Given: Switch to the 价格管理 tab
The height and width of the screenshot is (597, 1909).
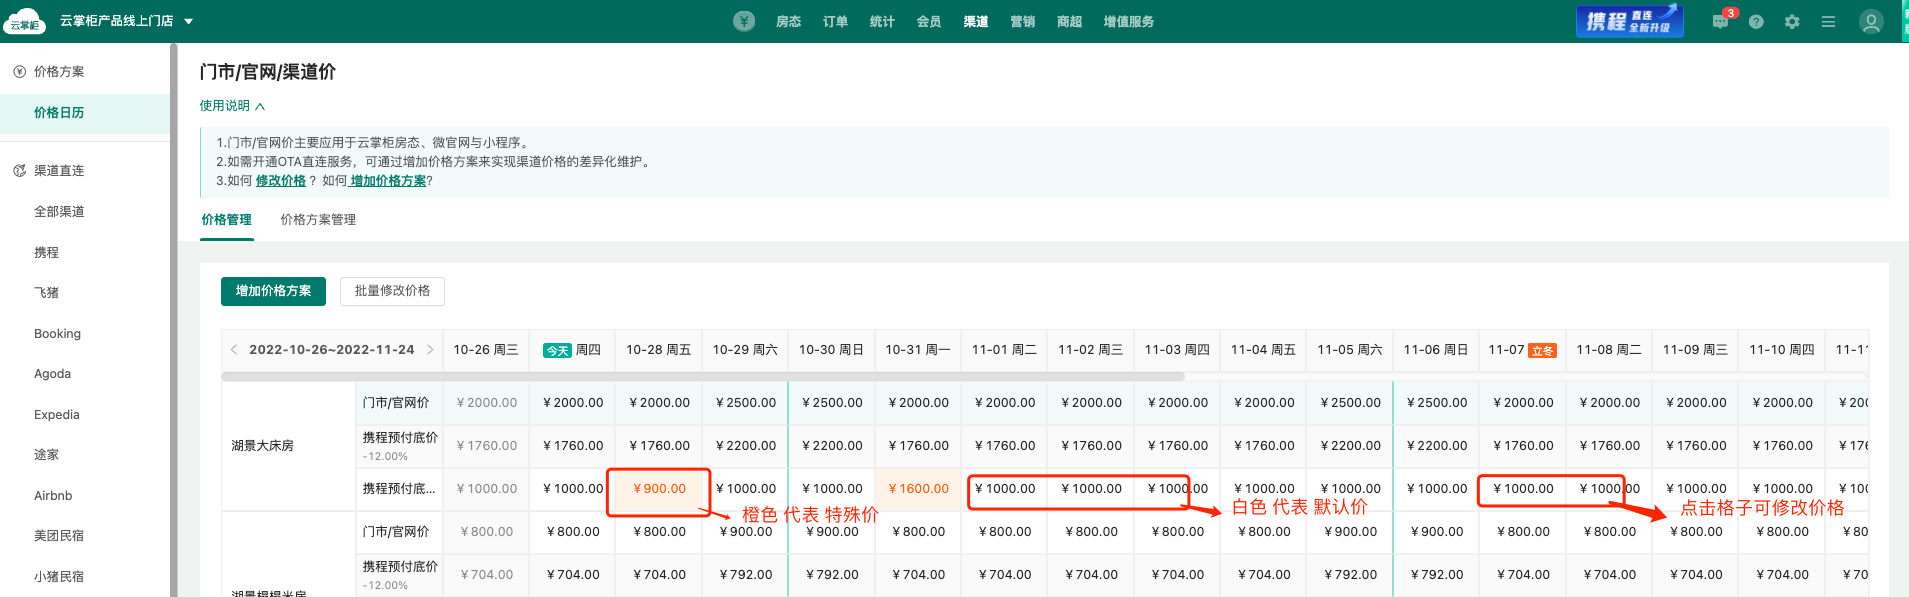Looking at the screenshot, I should 226,220.
